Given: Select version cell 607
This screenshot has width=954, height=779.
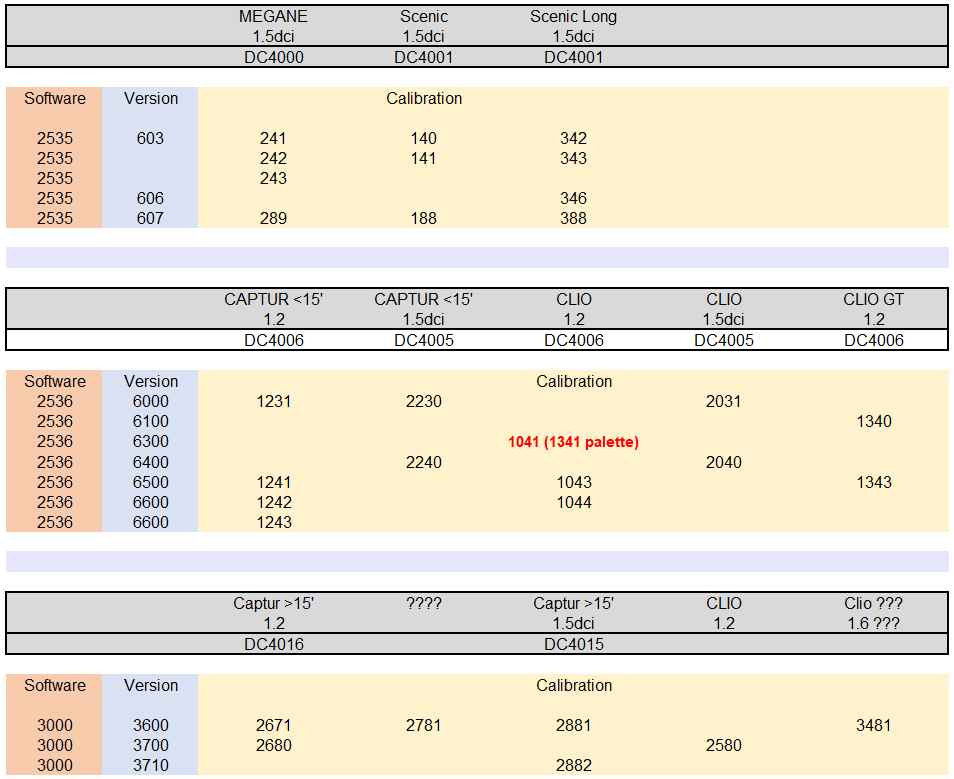Looking at the screenshot, I should click(150, 218).
